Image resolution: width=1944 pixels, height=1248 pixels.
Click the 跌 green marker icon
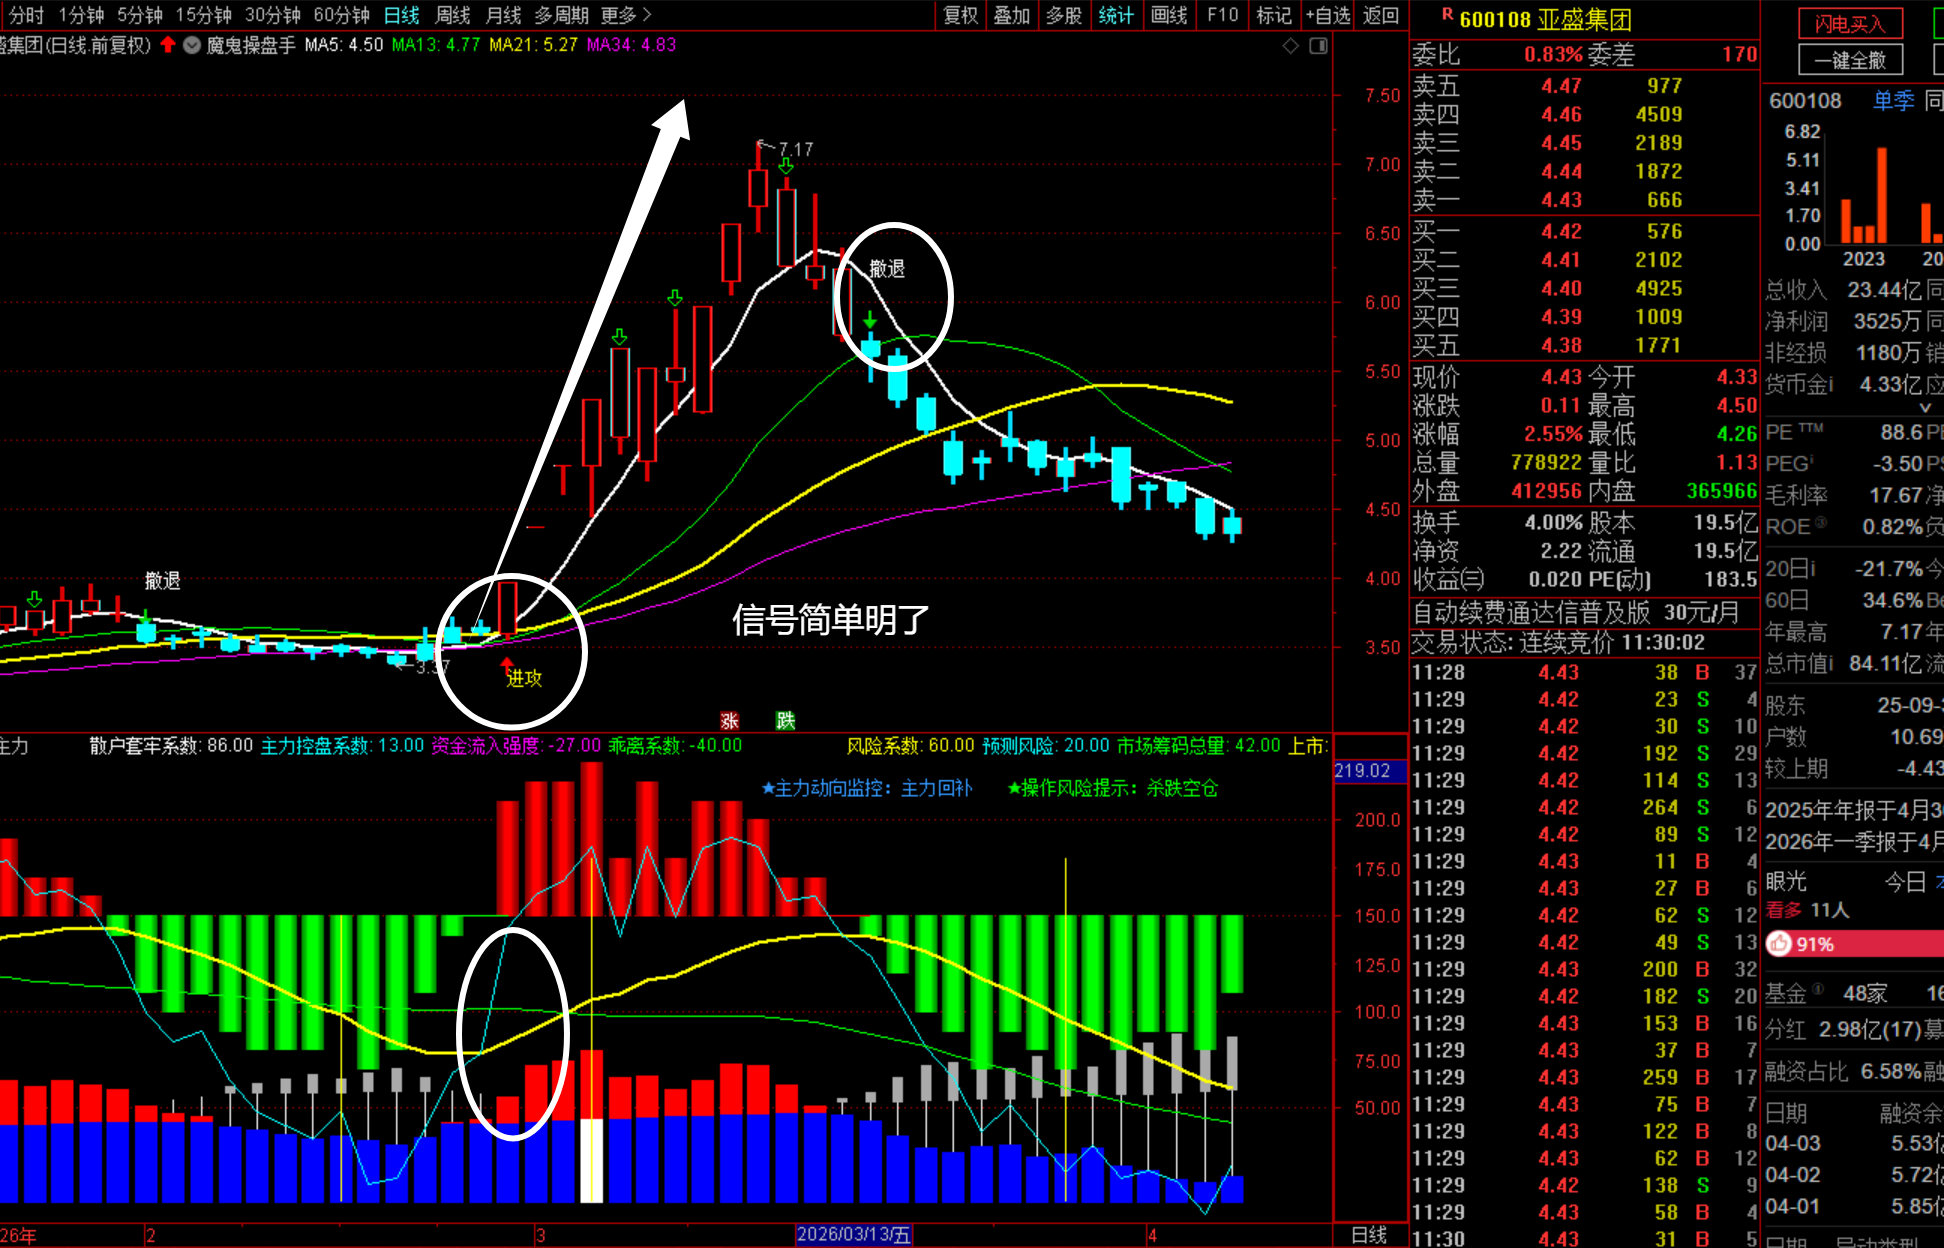coord(785,721)
